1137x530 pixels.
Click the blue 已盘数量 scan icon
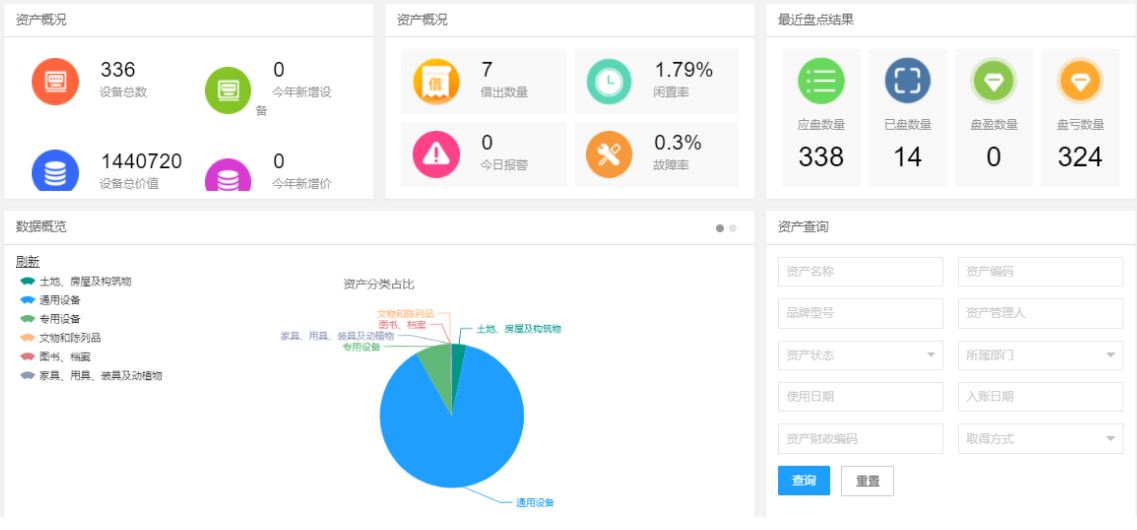point(907,80)
